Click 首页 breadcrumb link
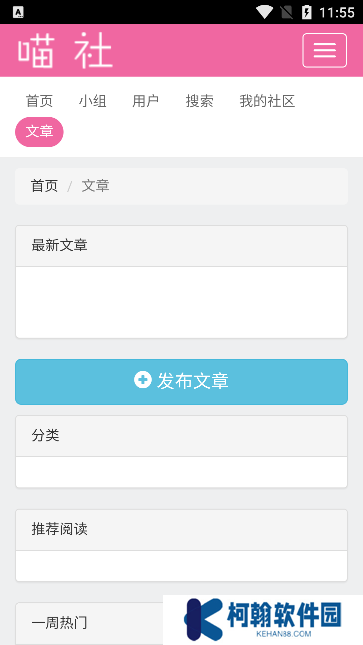 click(x=44, y=186)
